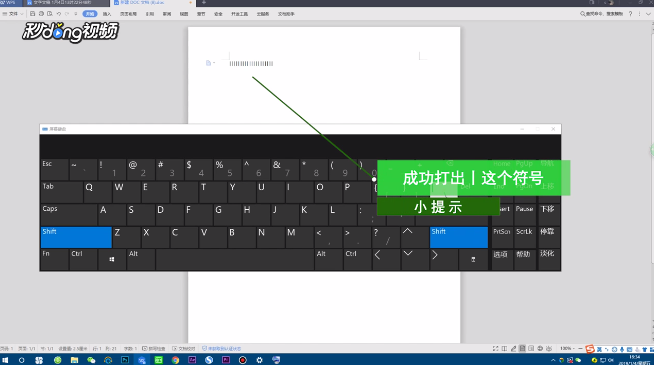Toggle the right Alt key
This screenshot has width=654, height=365.
tap(328, 259)
